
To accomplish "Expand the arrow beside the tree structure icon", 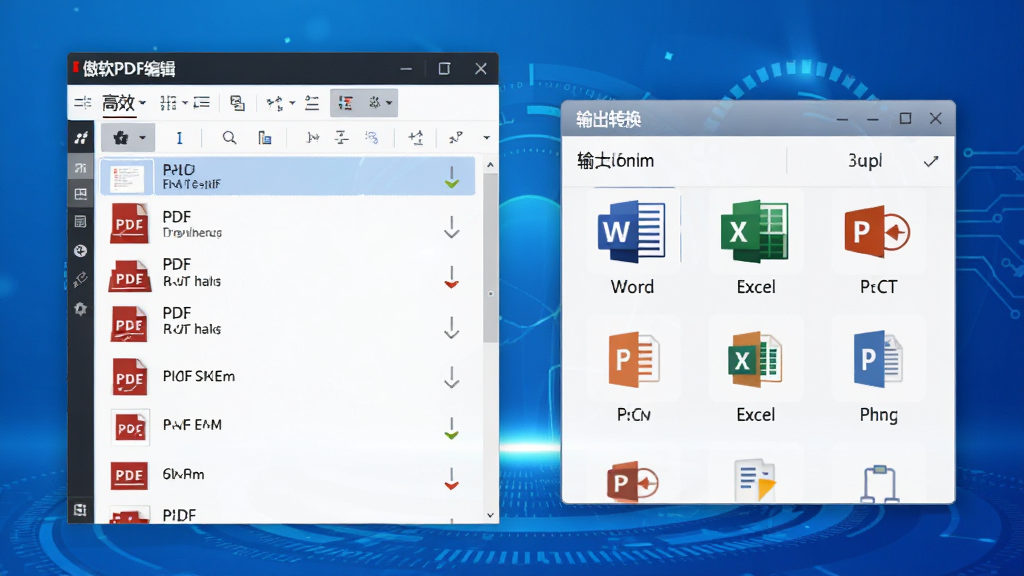I will click(x=292, y=103).
